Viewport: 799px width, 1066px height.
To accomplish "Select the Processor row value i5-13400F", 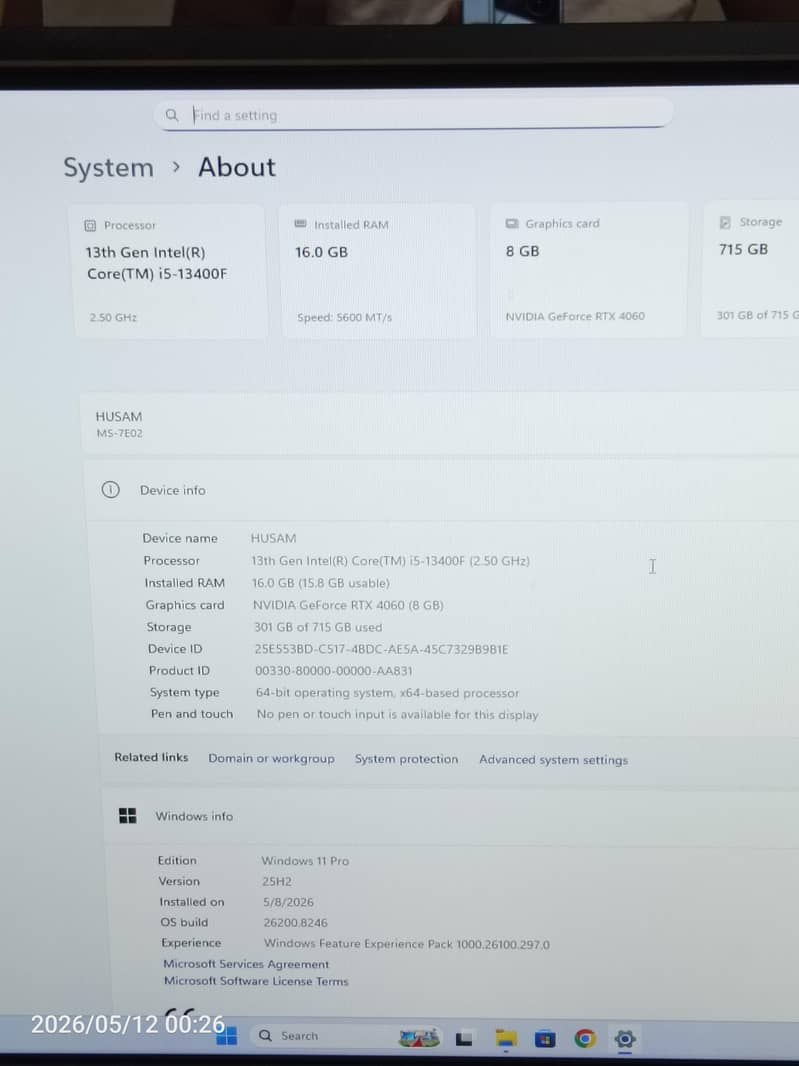I will point(390,561).
